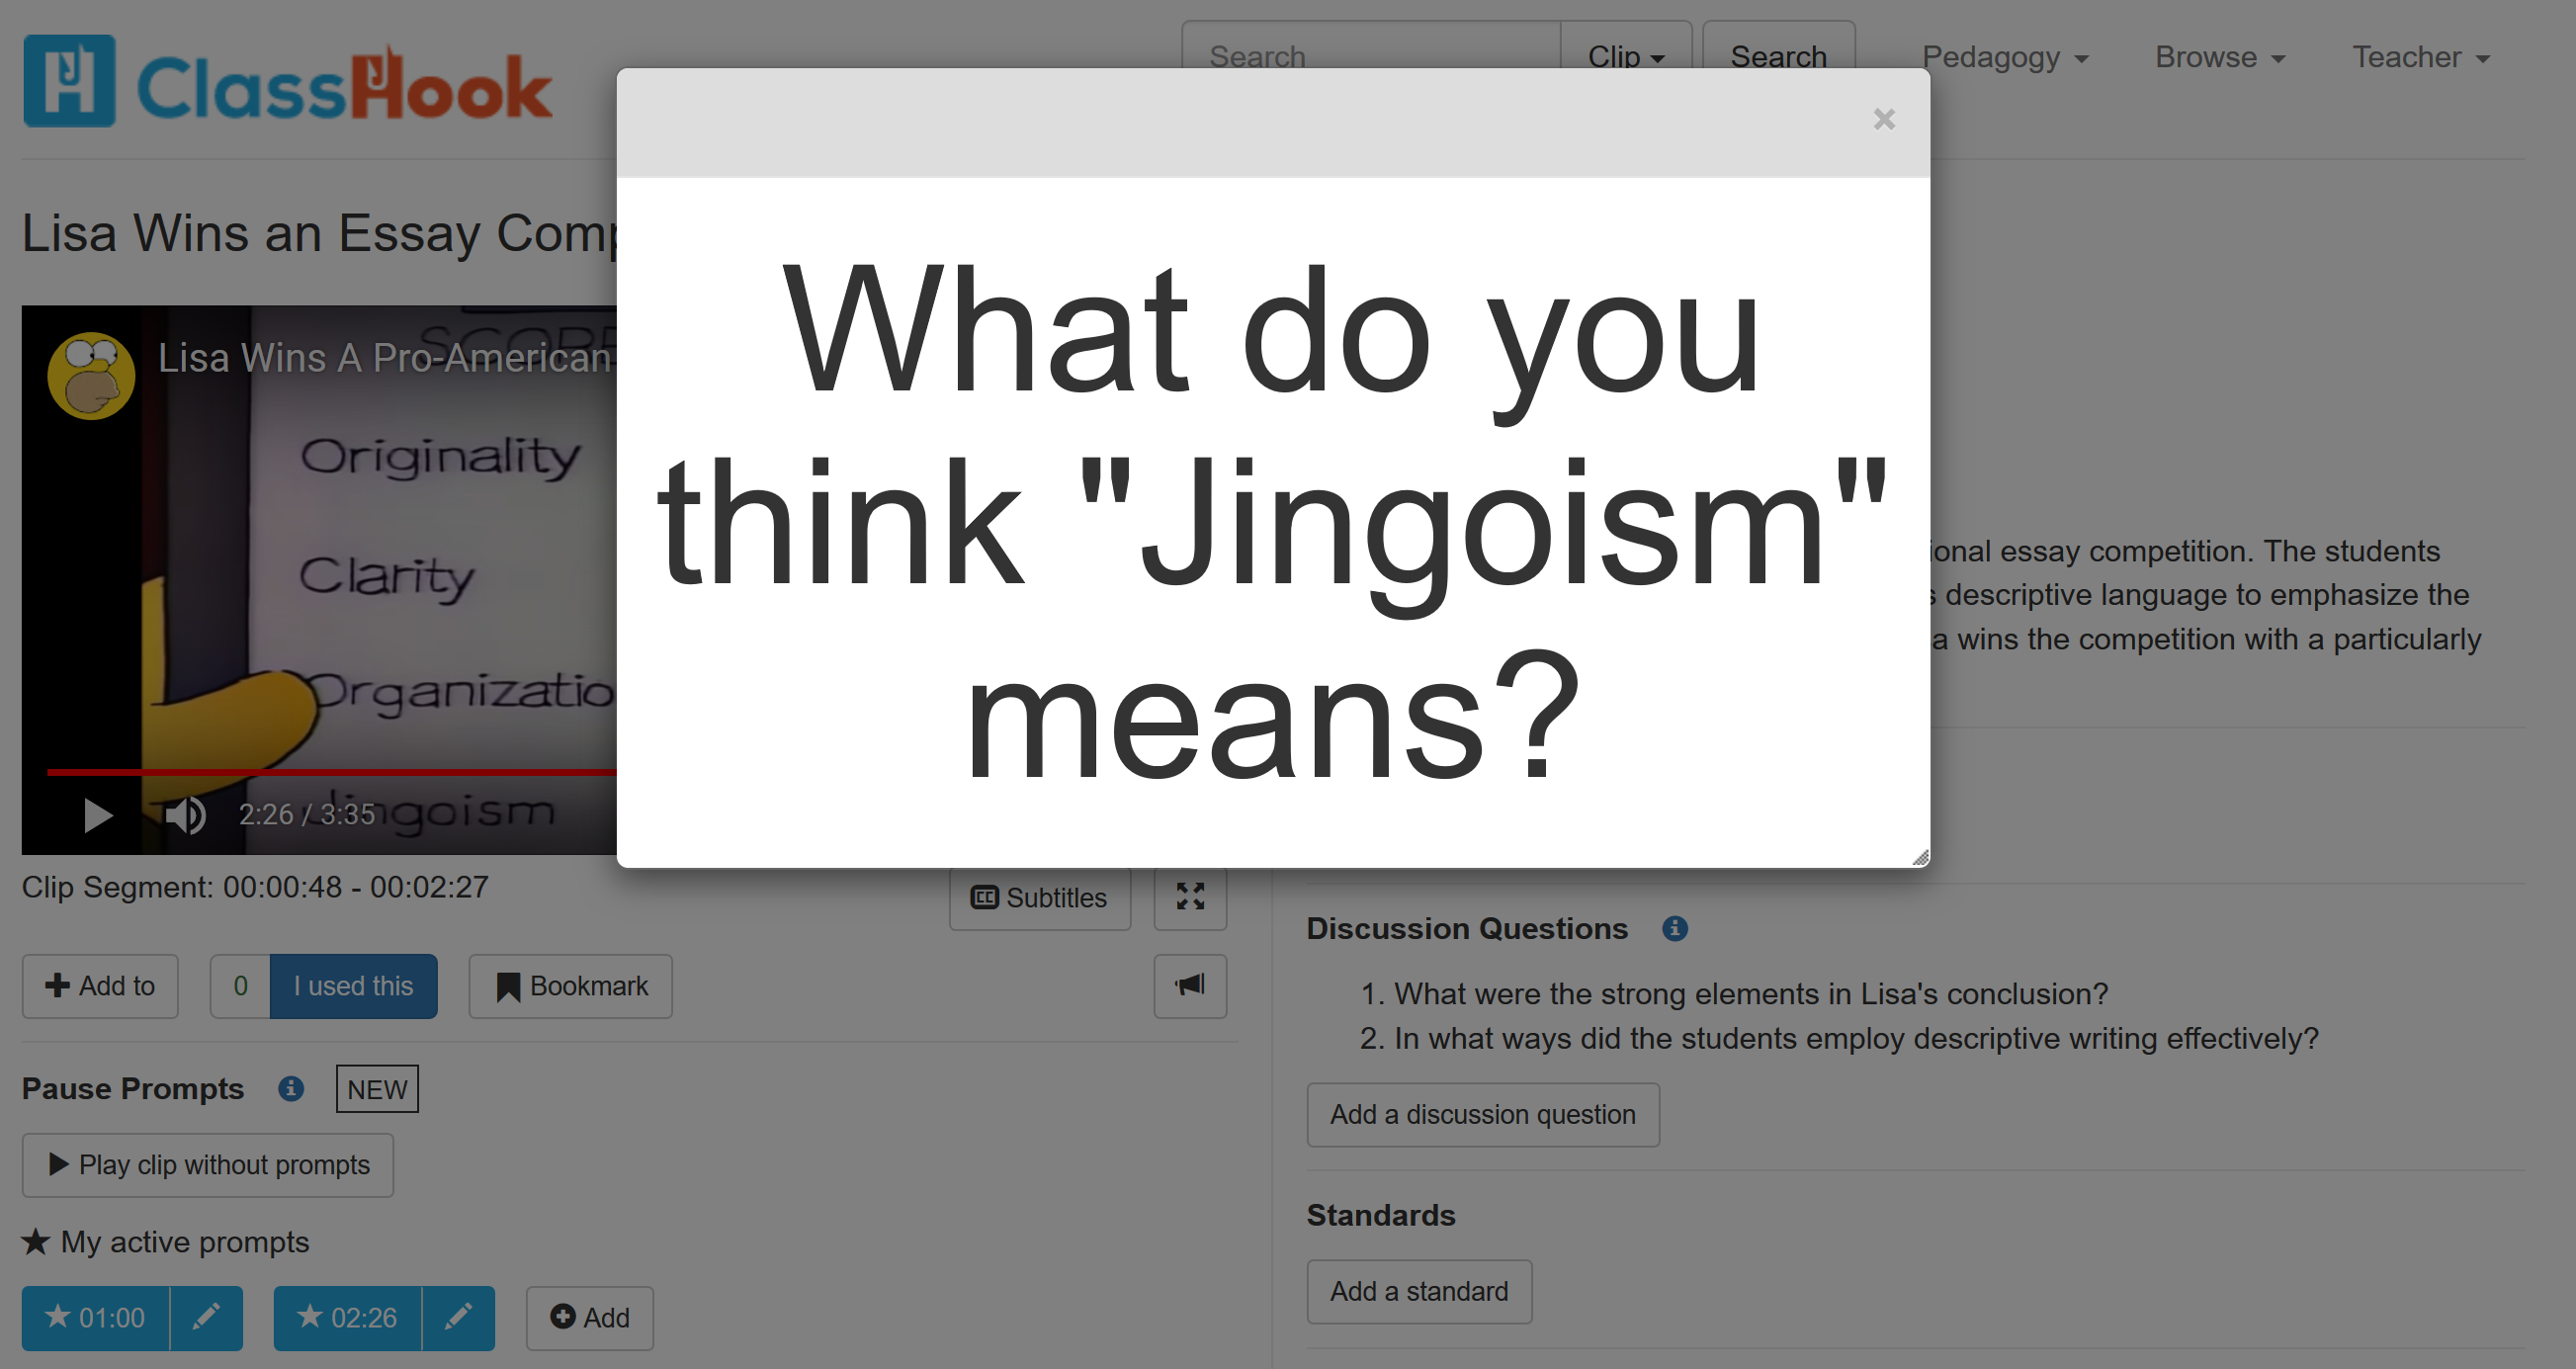Click the Jingoism prompt question text

1271,520
